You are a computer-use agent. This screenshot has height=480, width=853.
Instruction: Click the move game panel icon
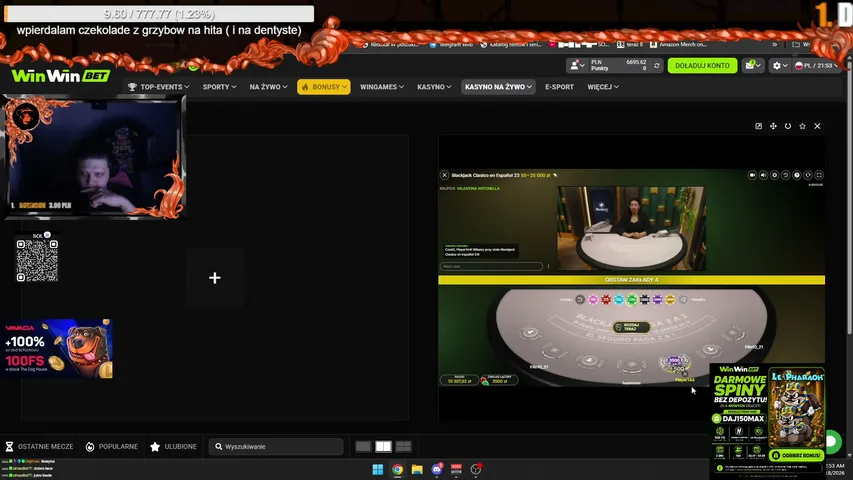[773, 126]
